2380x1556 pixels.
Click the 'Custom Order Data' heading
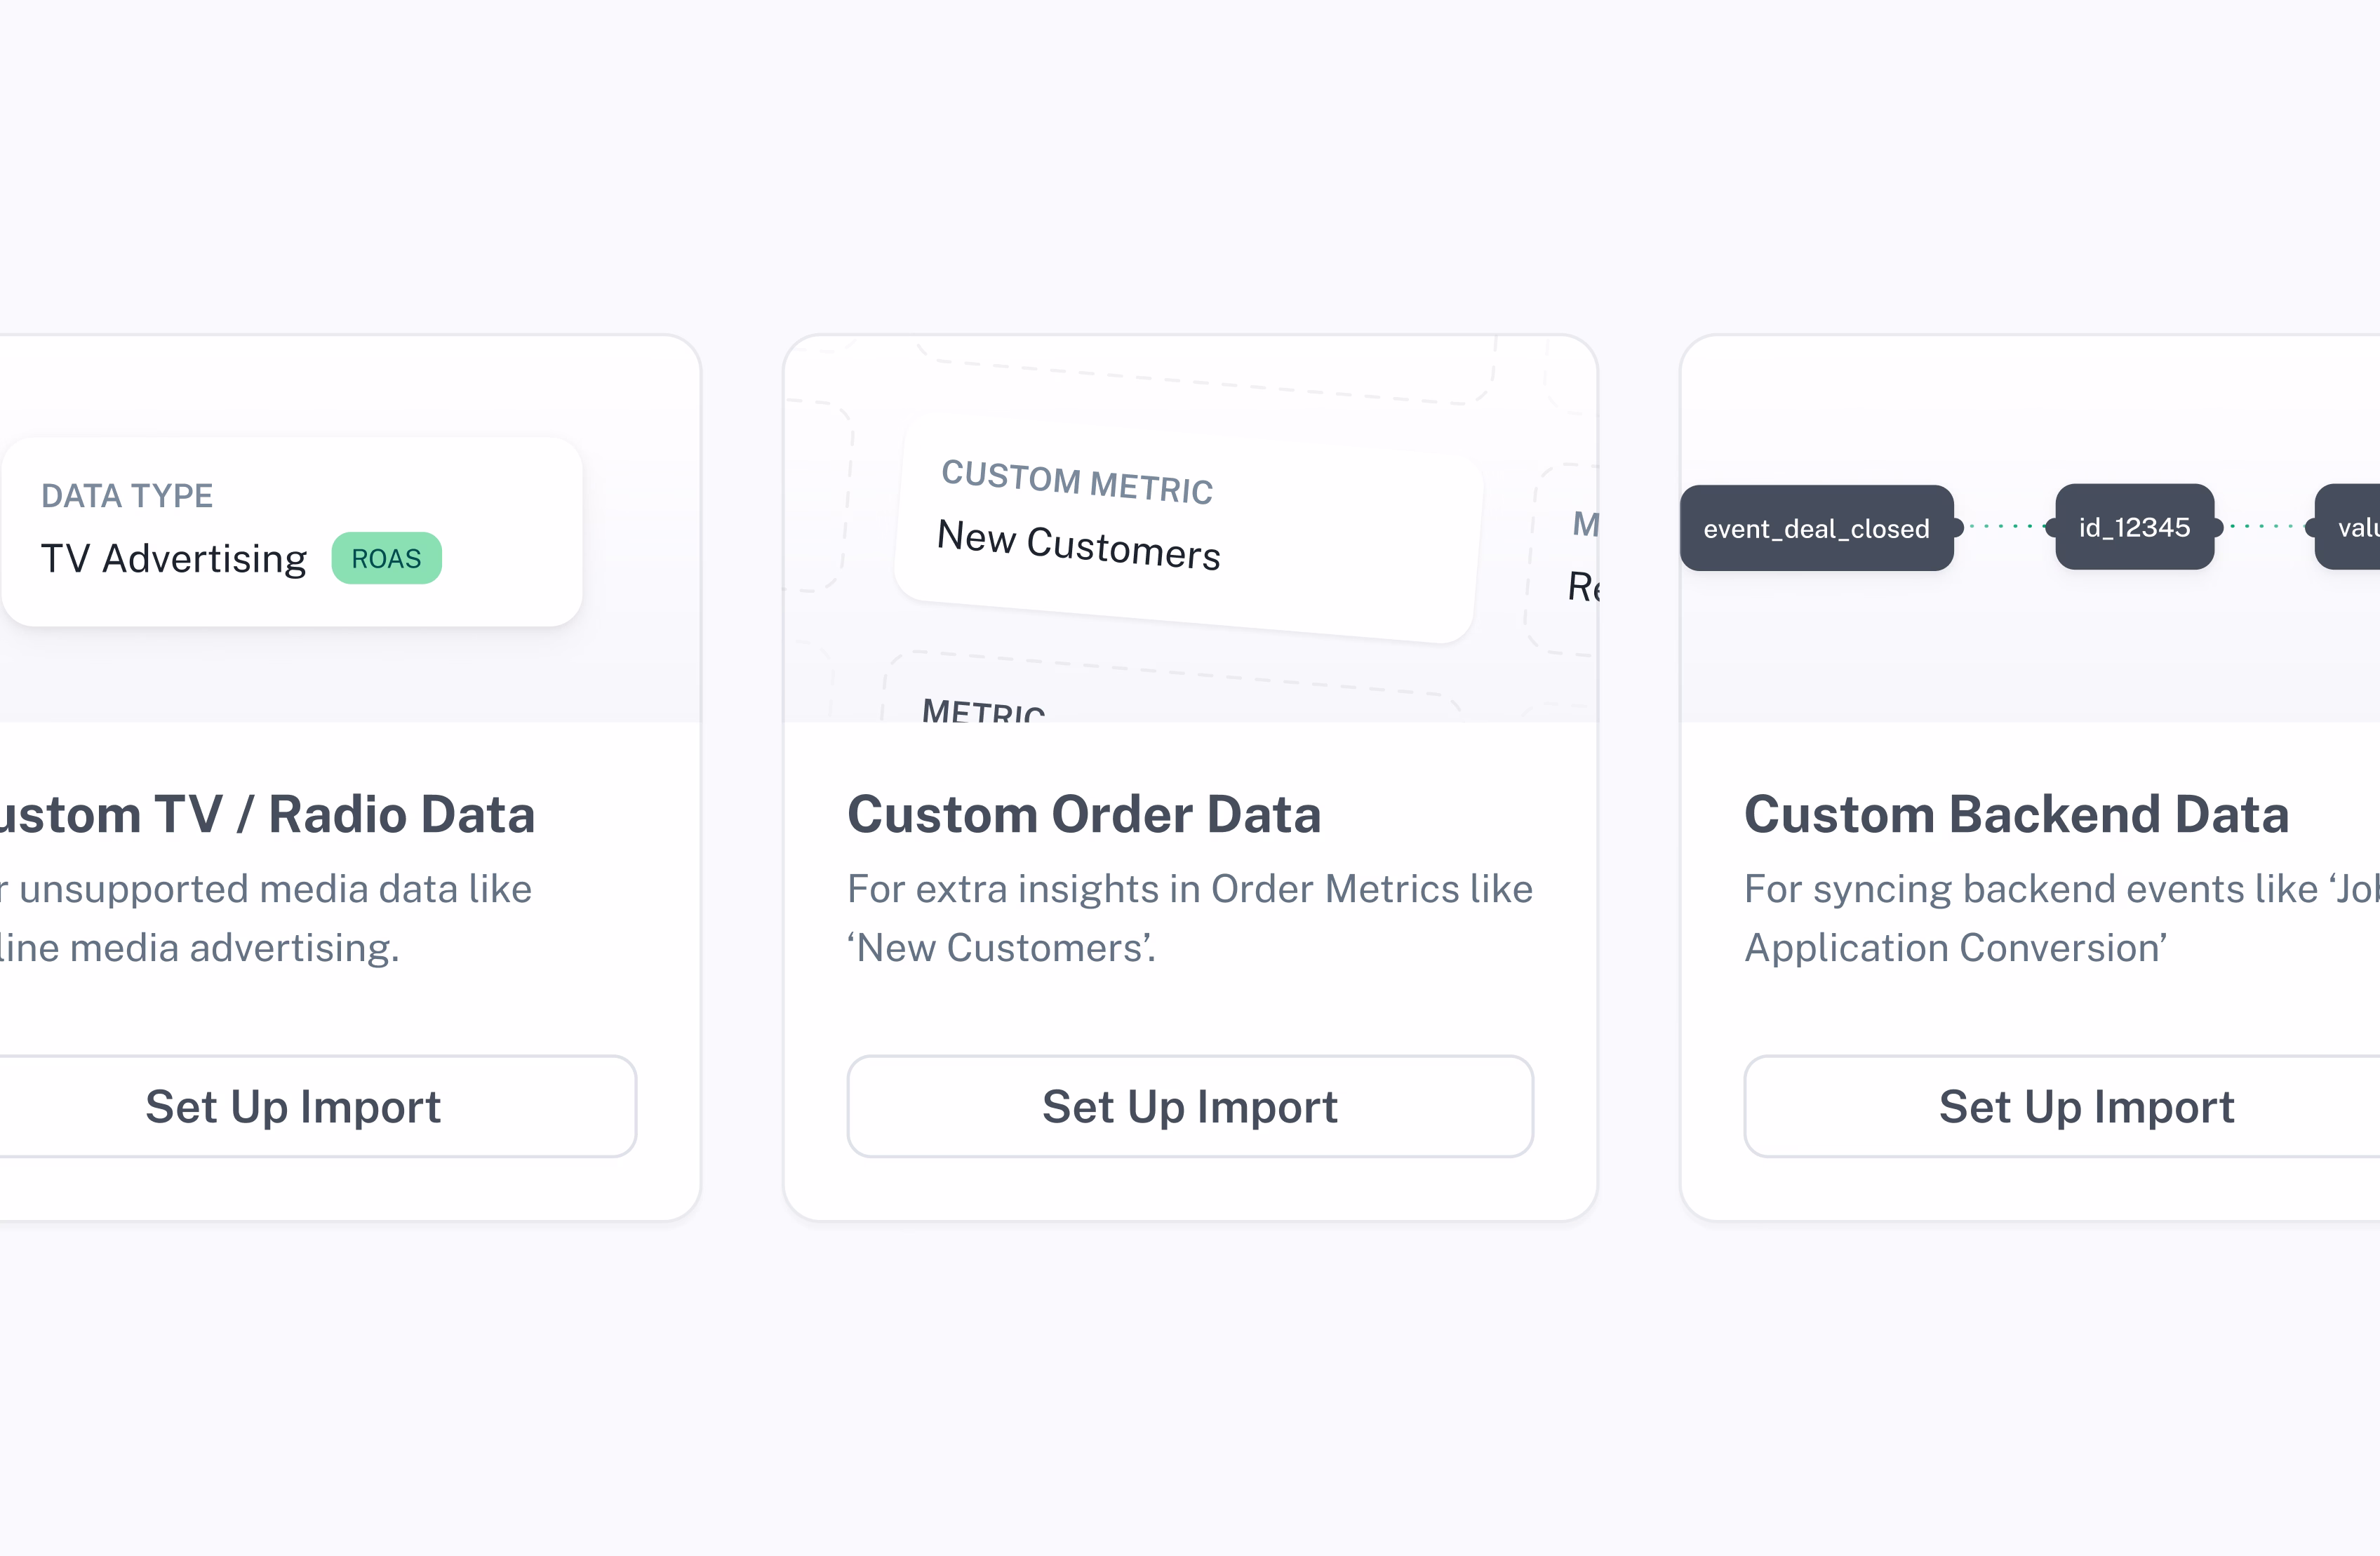(x=1084, y=814)
